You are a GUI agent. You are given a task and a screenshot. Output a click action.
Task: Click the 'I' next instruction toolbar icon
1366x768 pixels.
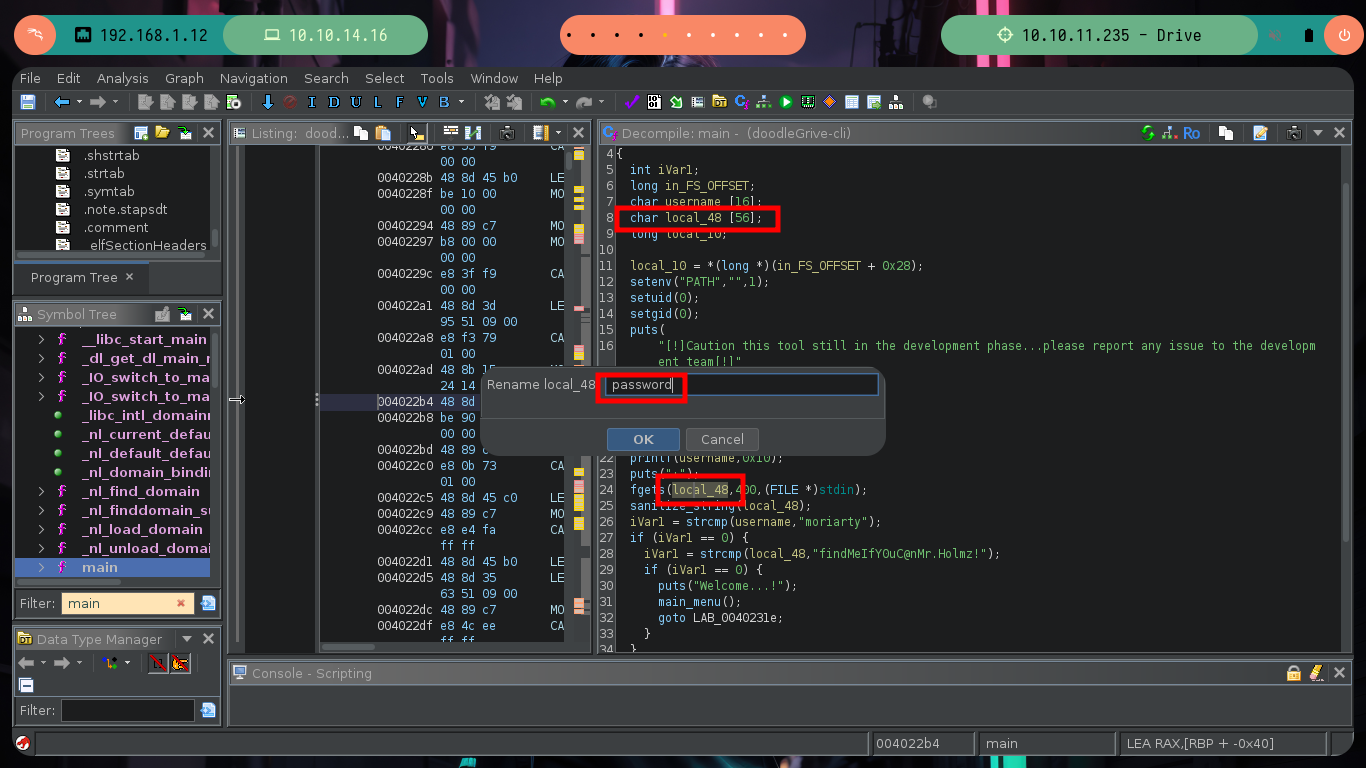click(x=311, y=102)
